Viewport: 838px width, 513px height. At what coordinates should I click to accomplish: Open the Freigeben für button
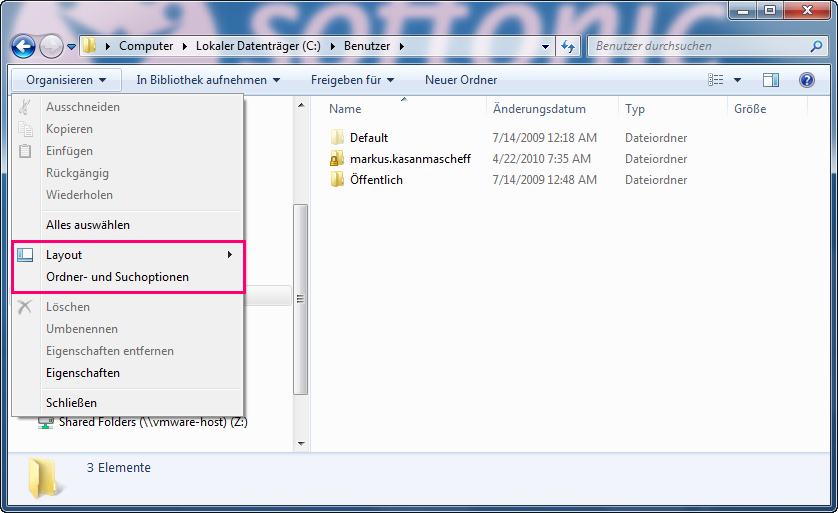(352, 80)
